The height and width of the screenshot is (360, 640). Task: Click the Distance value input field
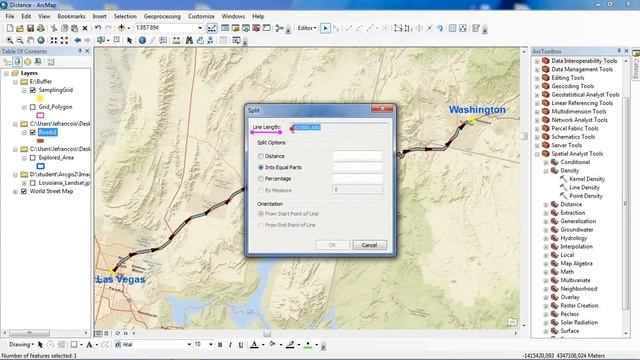point(357,156)
